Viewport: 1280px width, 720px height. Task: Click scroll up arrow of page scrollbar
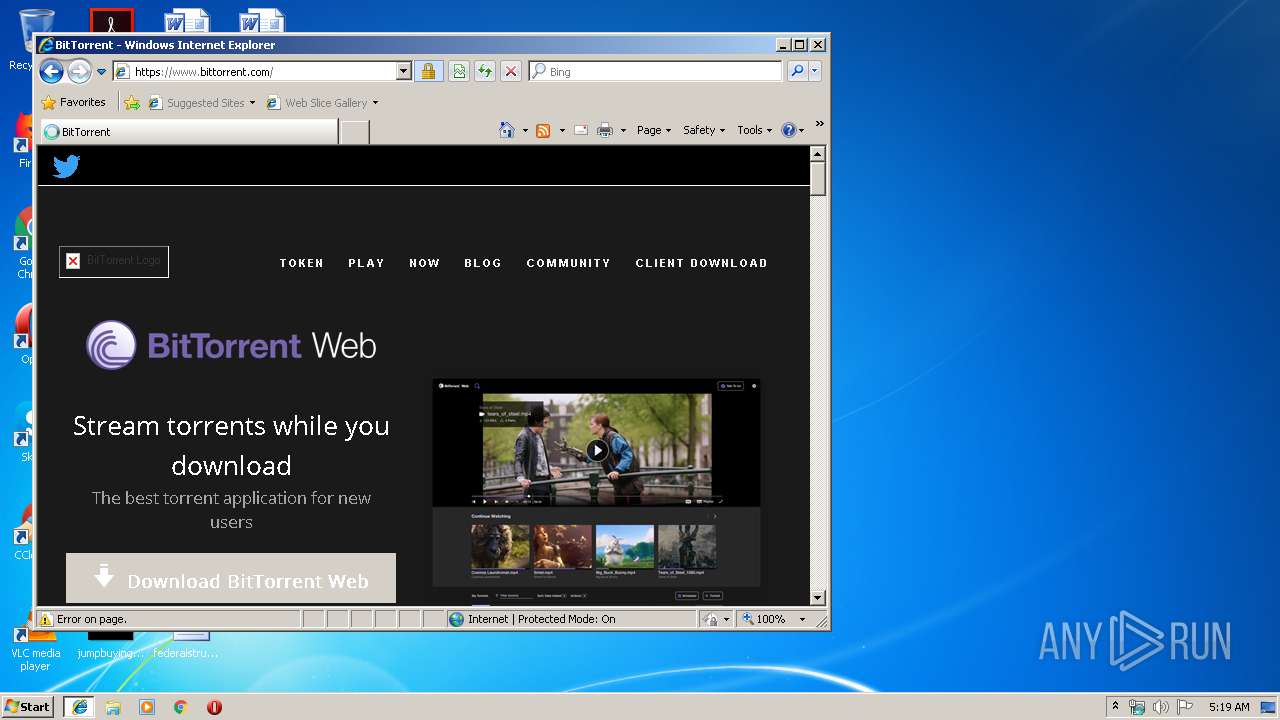click(817, 154)
